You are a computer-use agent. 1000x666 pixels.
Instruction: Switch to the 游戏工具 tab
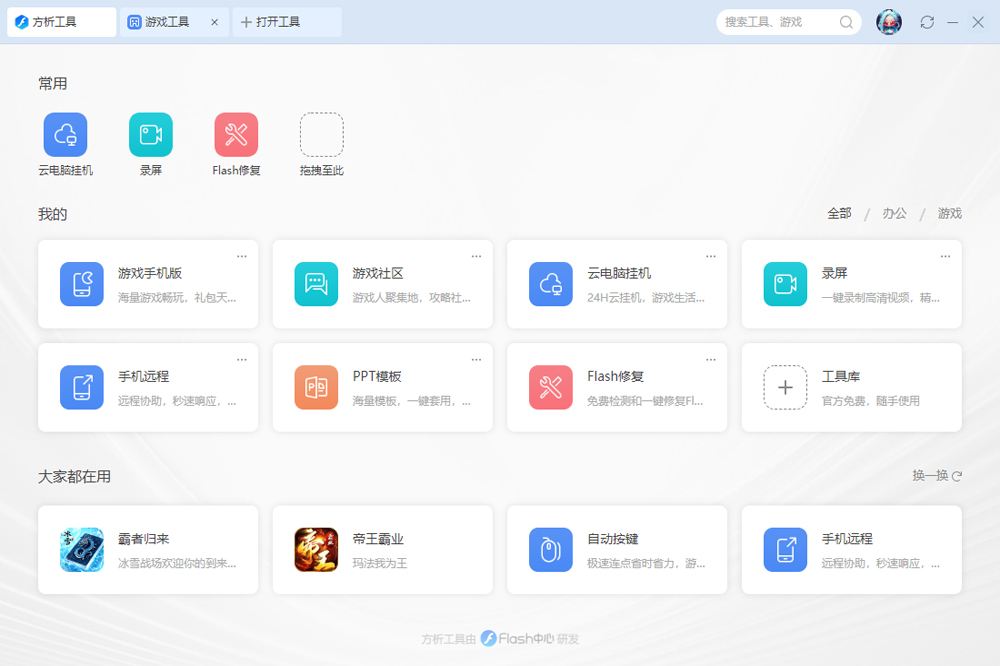166,22
